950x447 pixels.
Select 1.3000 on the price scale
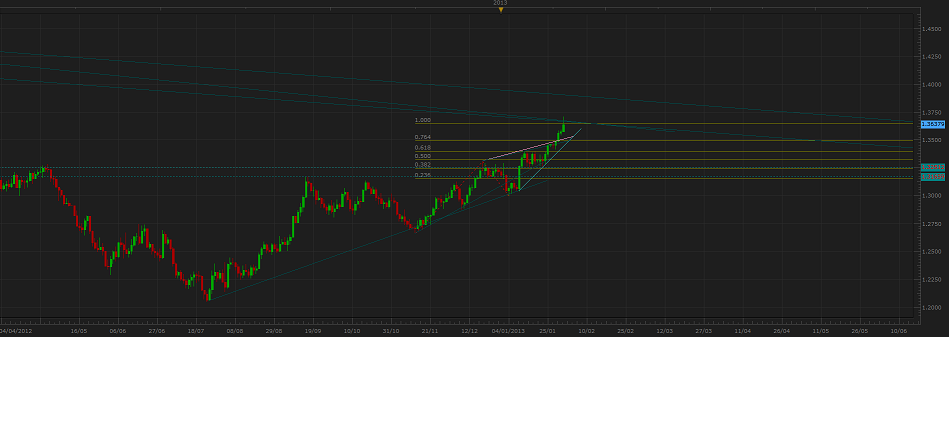pos(932,196)
